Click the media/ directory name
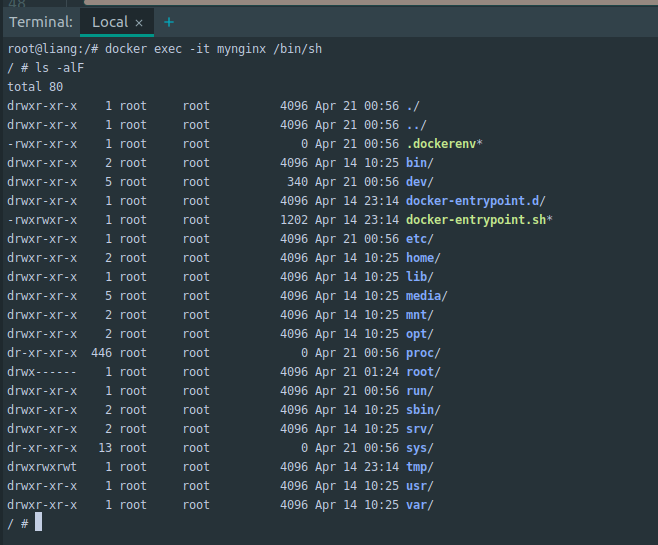The height and width of the screenshot is (545, 658). [426, 296]
